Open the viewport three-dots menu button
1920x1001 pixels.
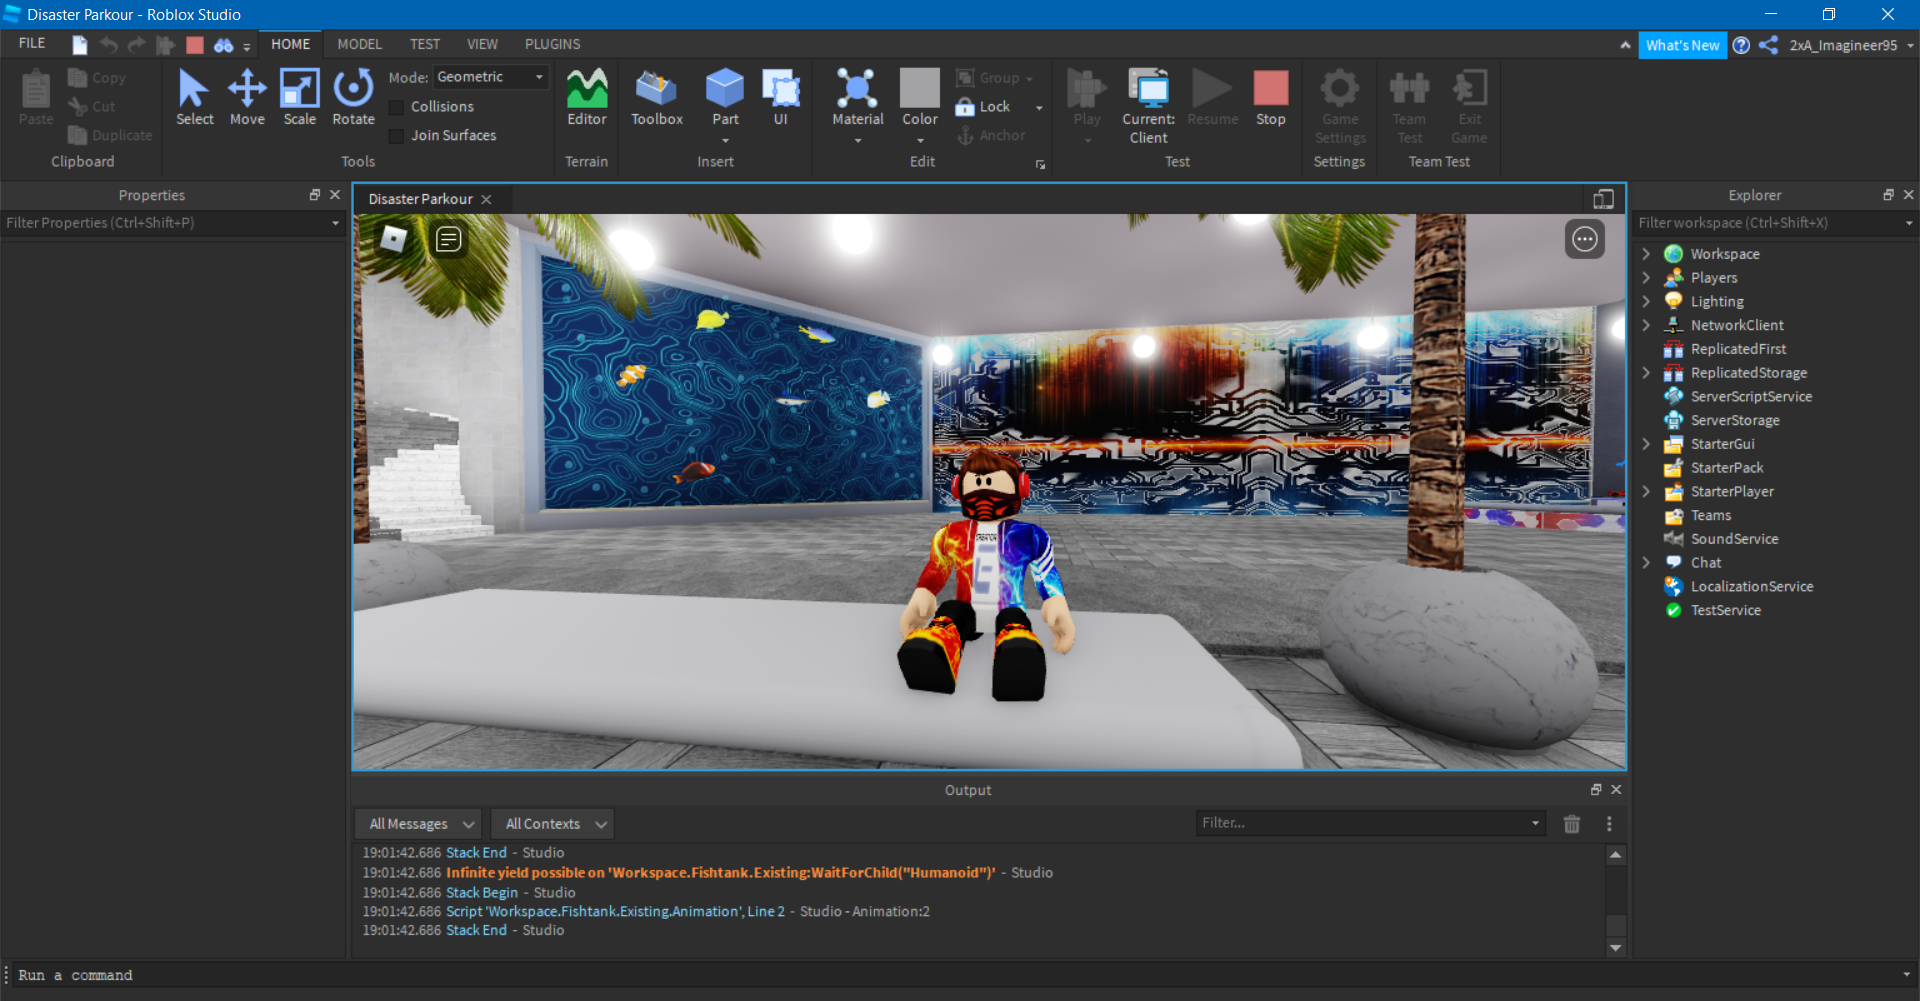click(x=1585, y=239)
